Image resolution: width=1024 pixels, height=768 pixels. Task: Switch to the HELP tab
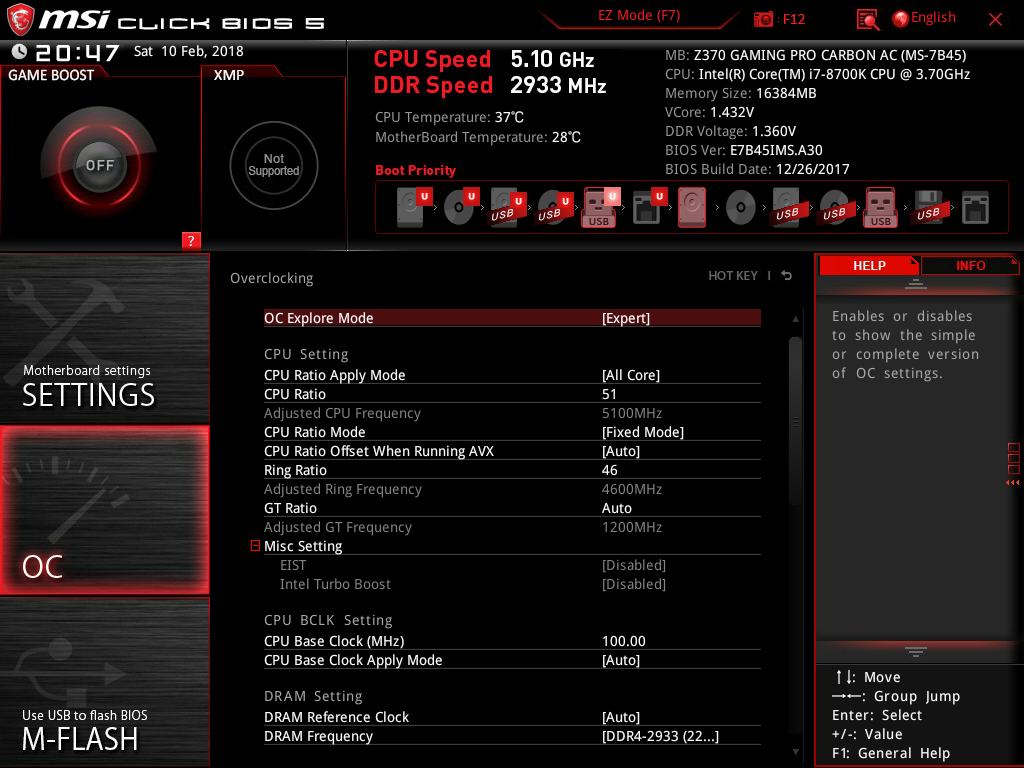tap(869, 265)
